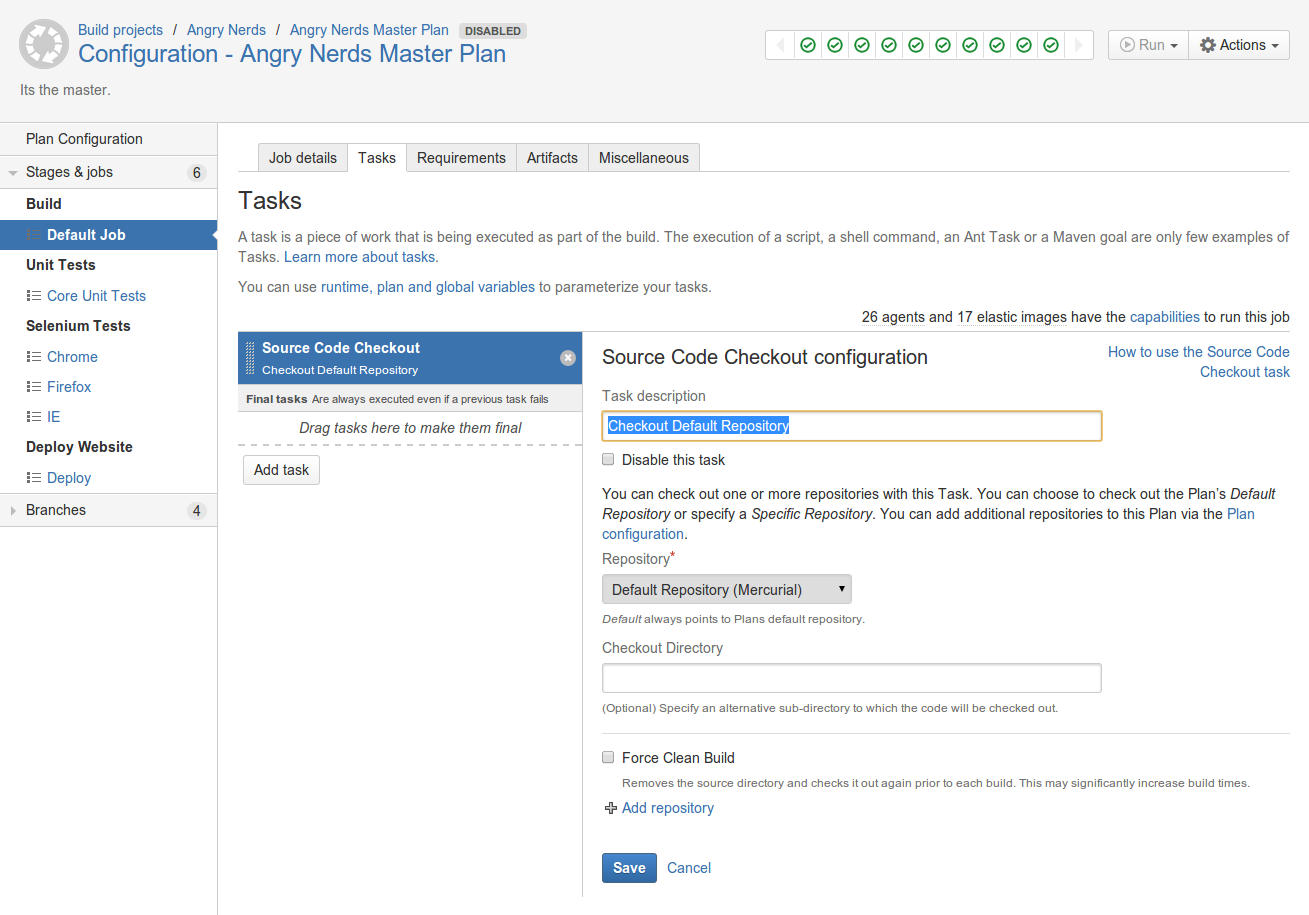Remove the Source Code Checkout task

coord(568,358)
